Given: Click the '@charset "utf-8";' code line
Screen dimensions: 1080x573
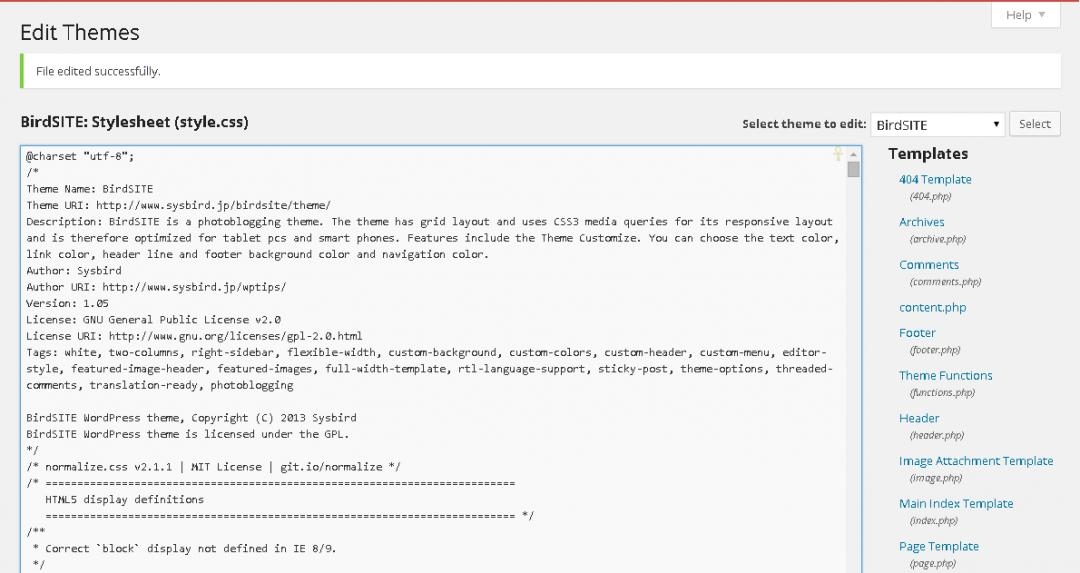Looking at the screenshot, I should (x=80, y=156).
